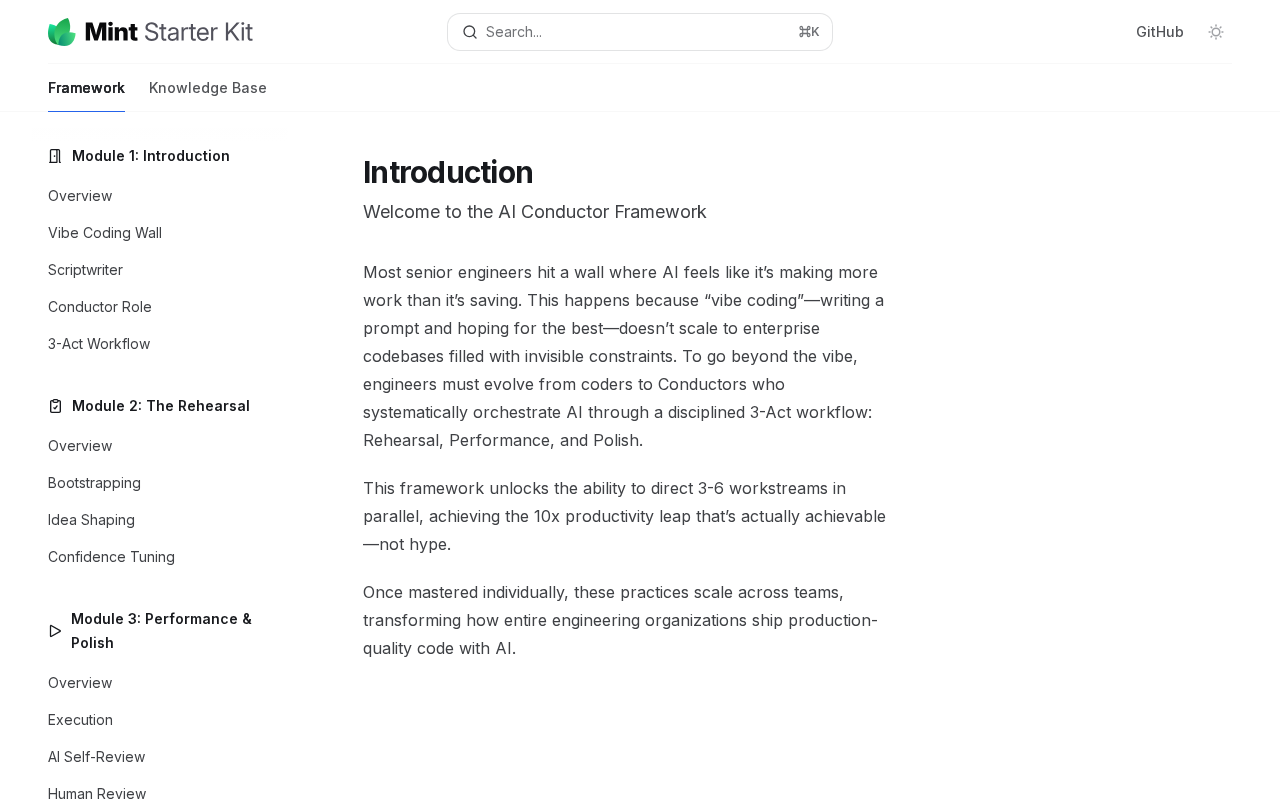Go to the Scriptwriter page
Screen dimensions: 1280x800
(x=85, y=270)
